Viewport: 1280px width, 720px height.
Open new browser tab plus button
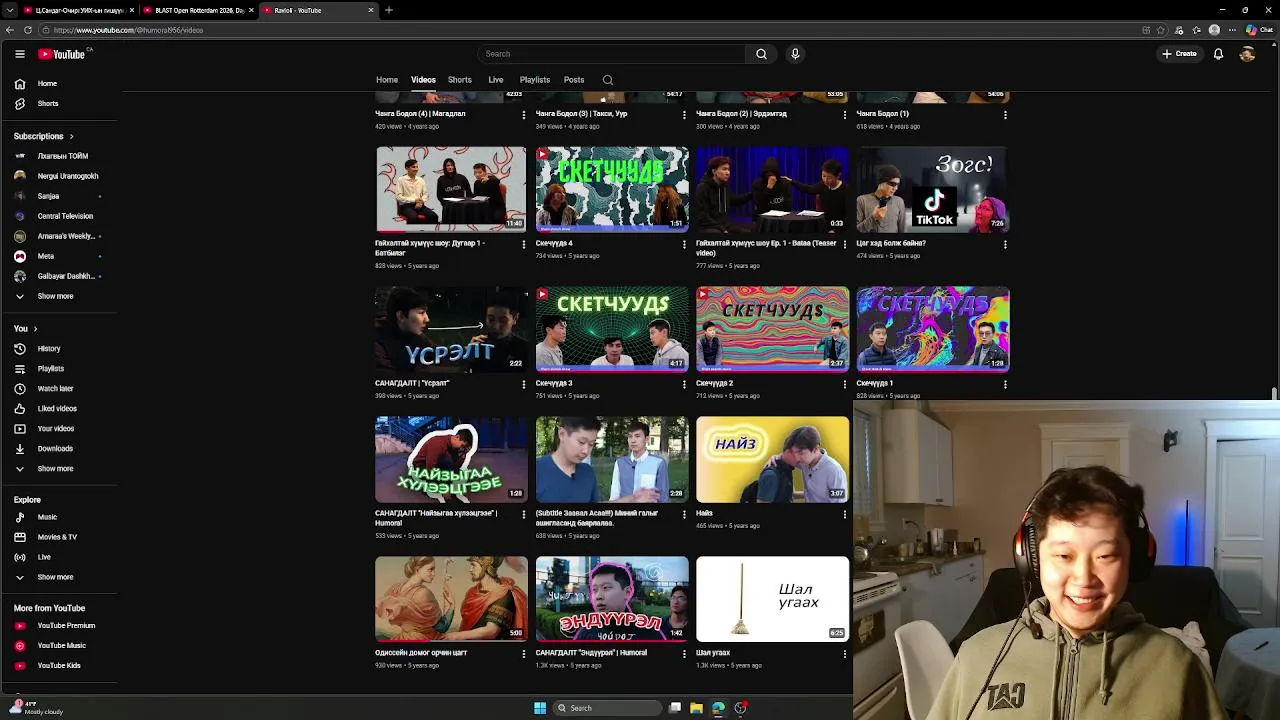[x=389, y=10]
